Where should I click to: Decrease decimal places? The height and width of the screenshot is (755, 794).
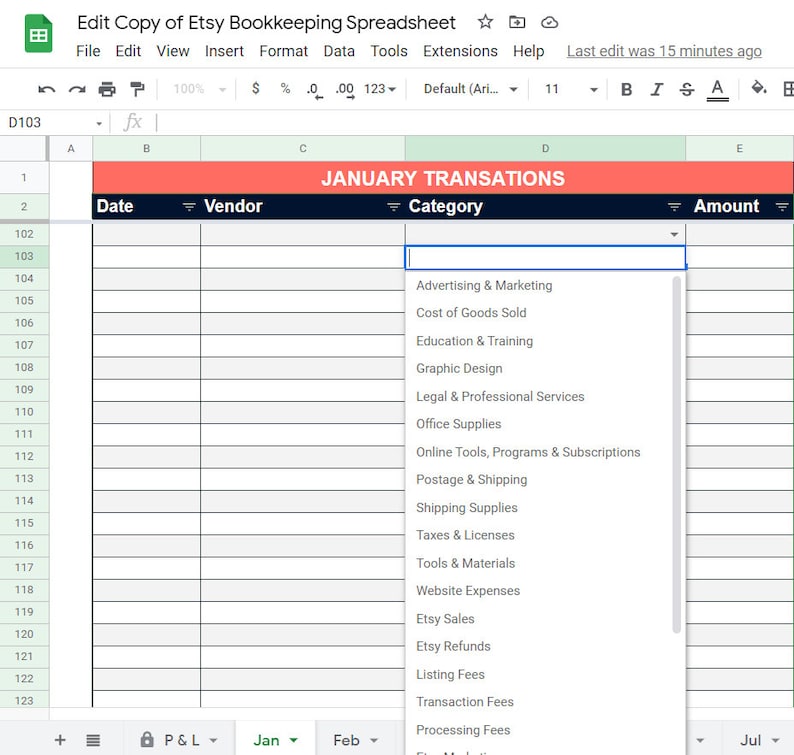[x=314, y=90]
